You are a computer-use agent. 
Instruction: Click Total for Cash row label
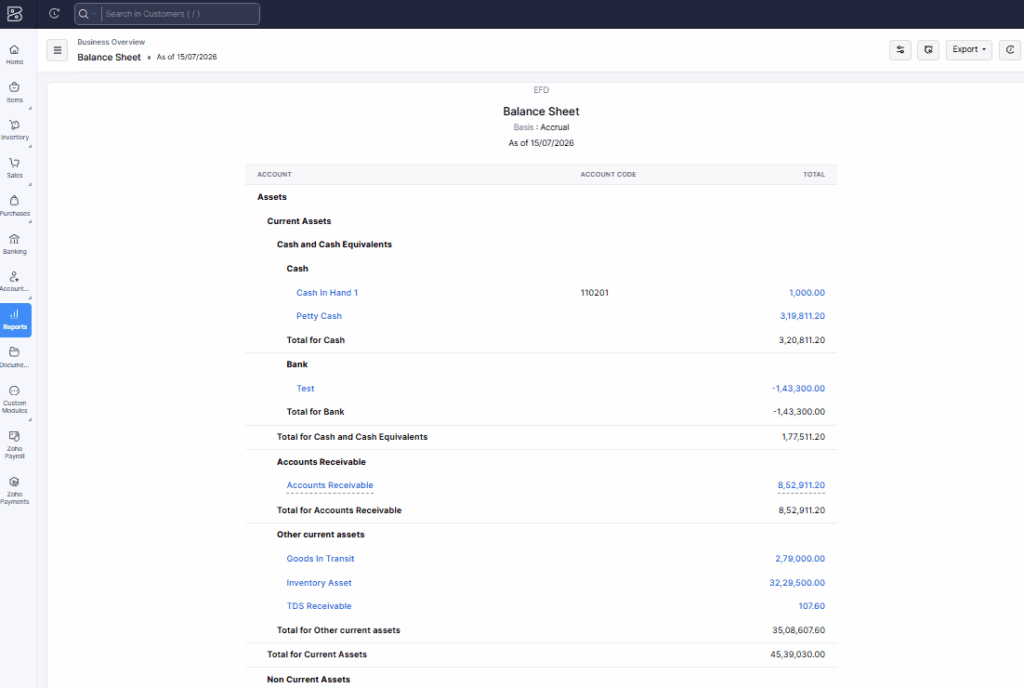[315, 340]
